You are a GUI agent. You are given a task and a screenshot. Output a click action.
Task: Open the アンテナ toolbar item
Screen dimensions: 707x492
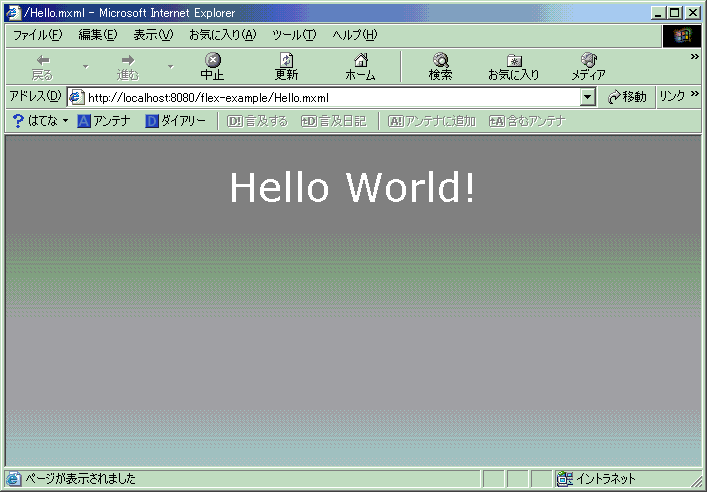pyautogui.click(x=104, y=121)
